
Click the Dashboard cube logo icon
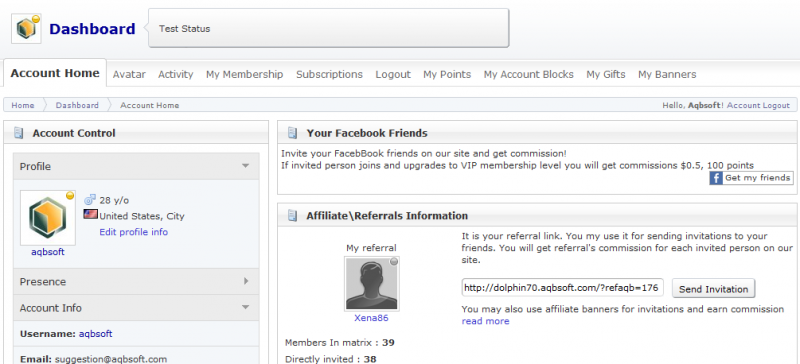(x=27, y=29)
